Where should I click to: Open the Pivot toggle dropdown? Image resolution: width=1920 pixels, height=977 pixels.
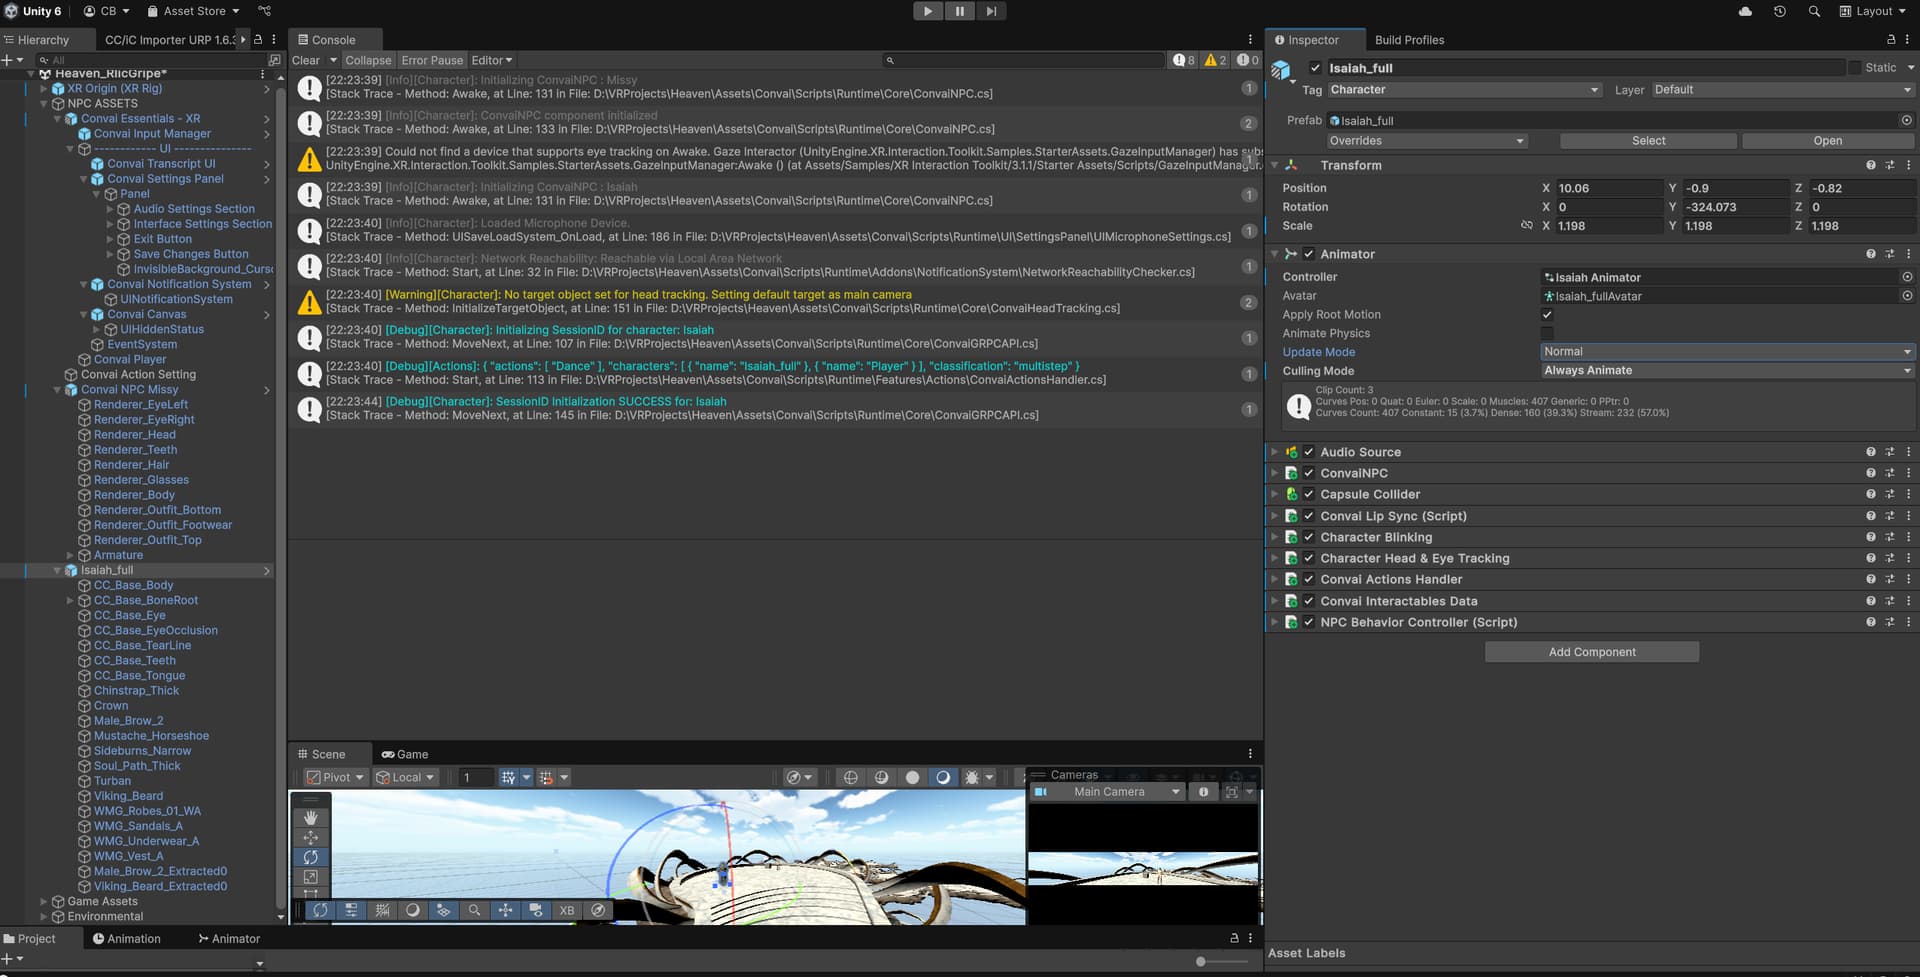335,777
